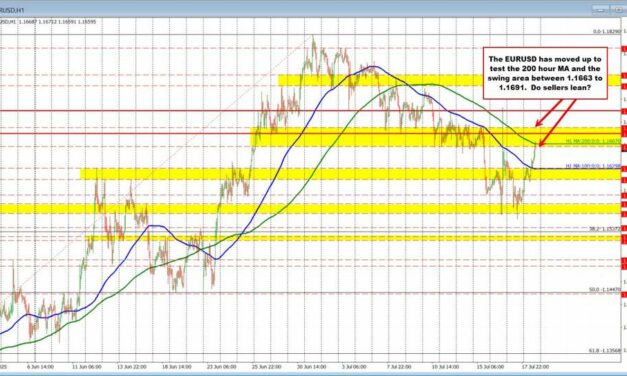
Task: Click the 13 Jun 22:00 time axis label
Action: pos(132,366)
